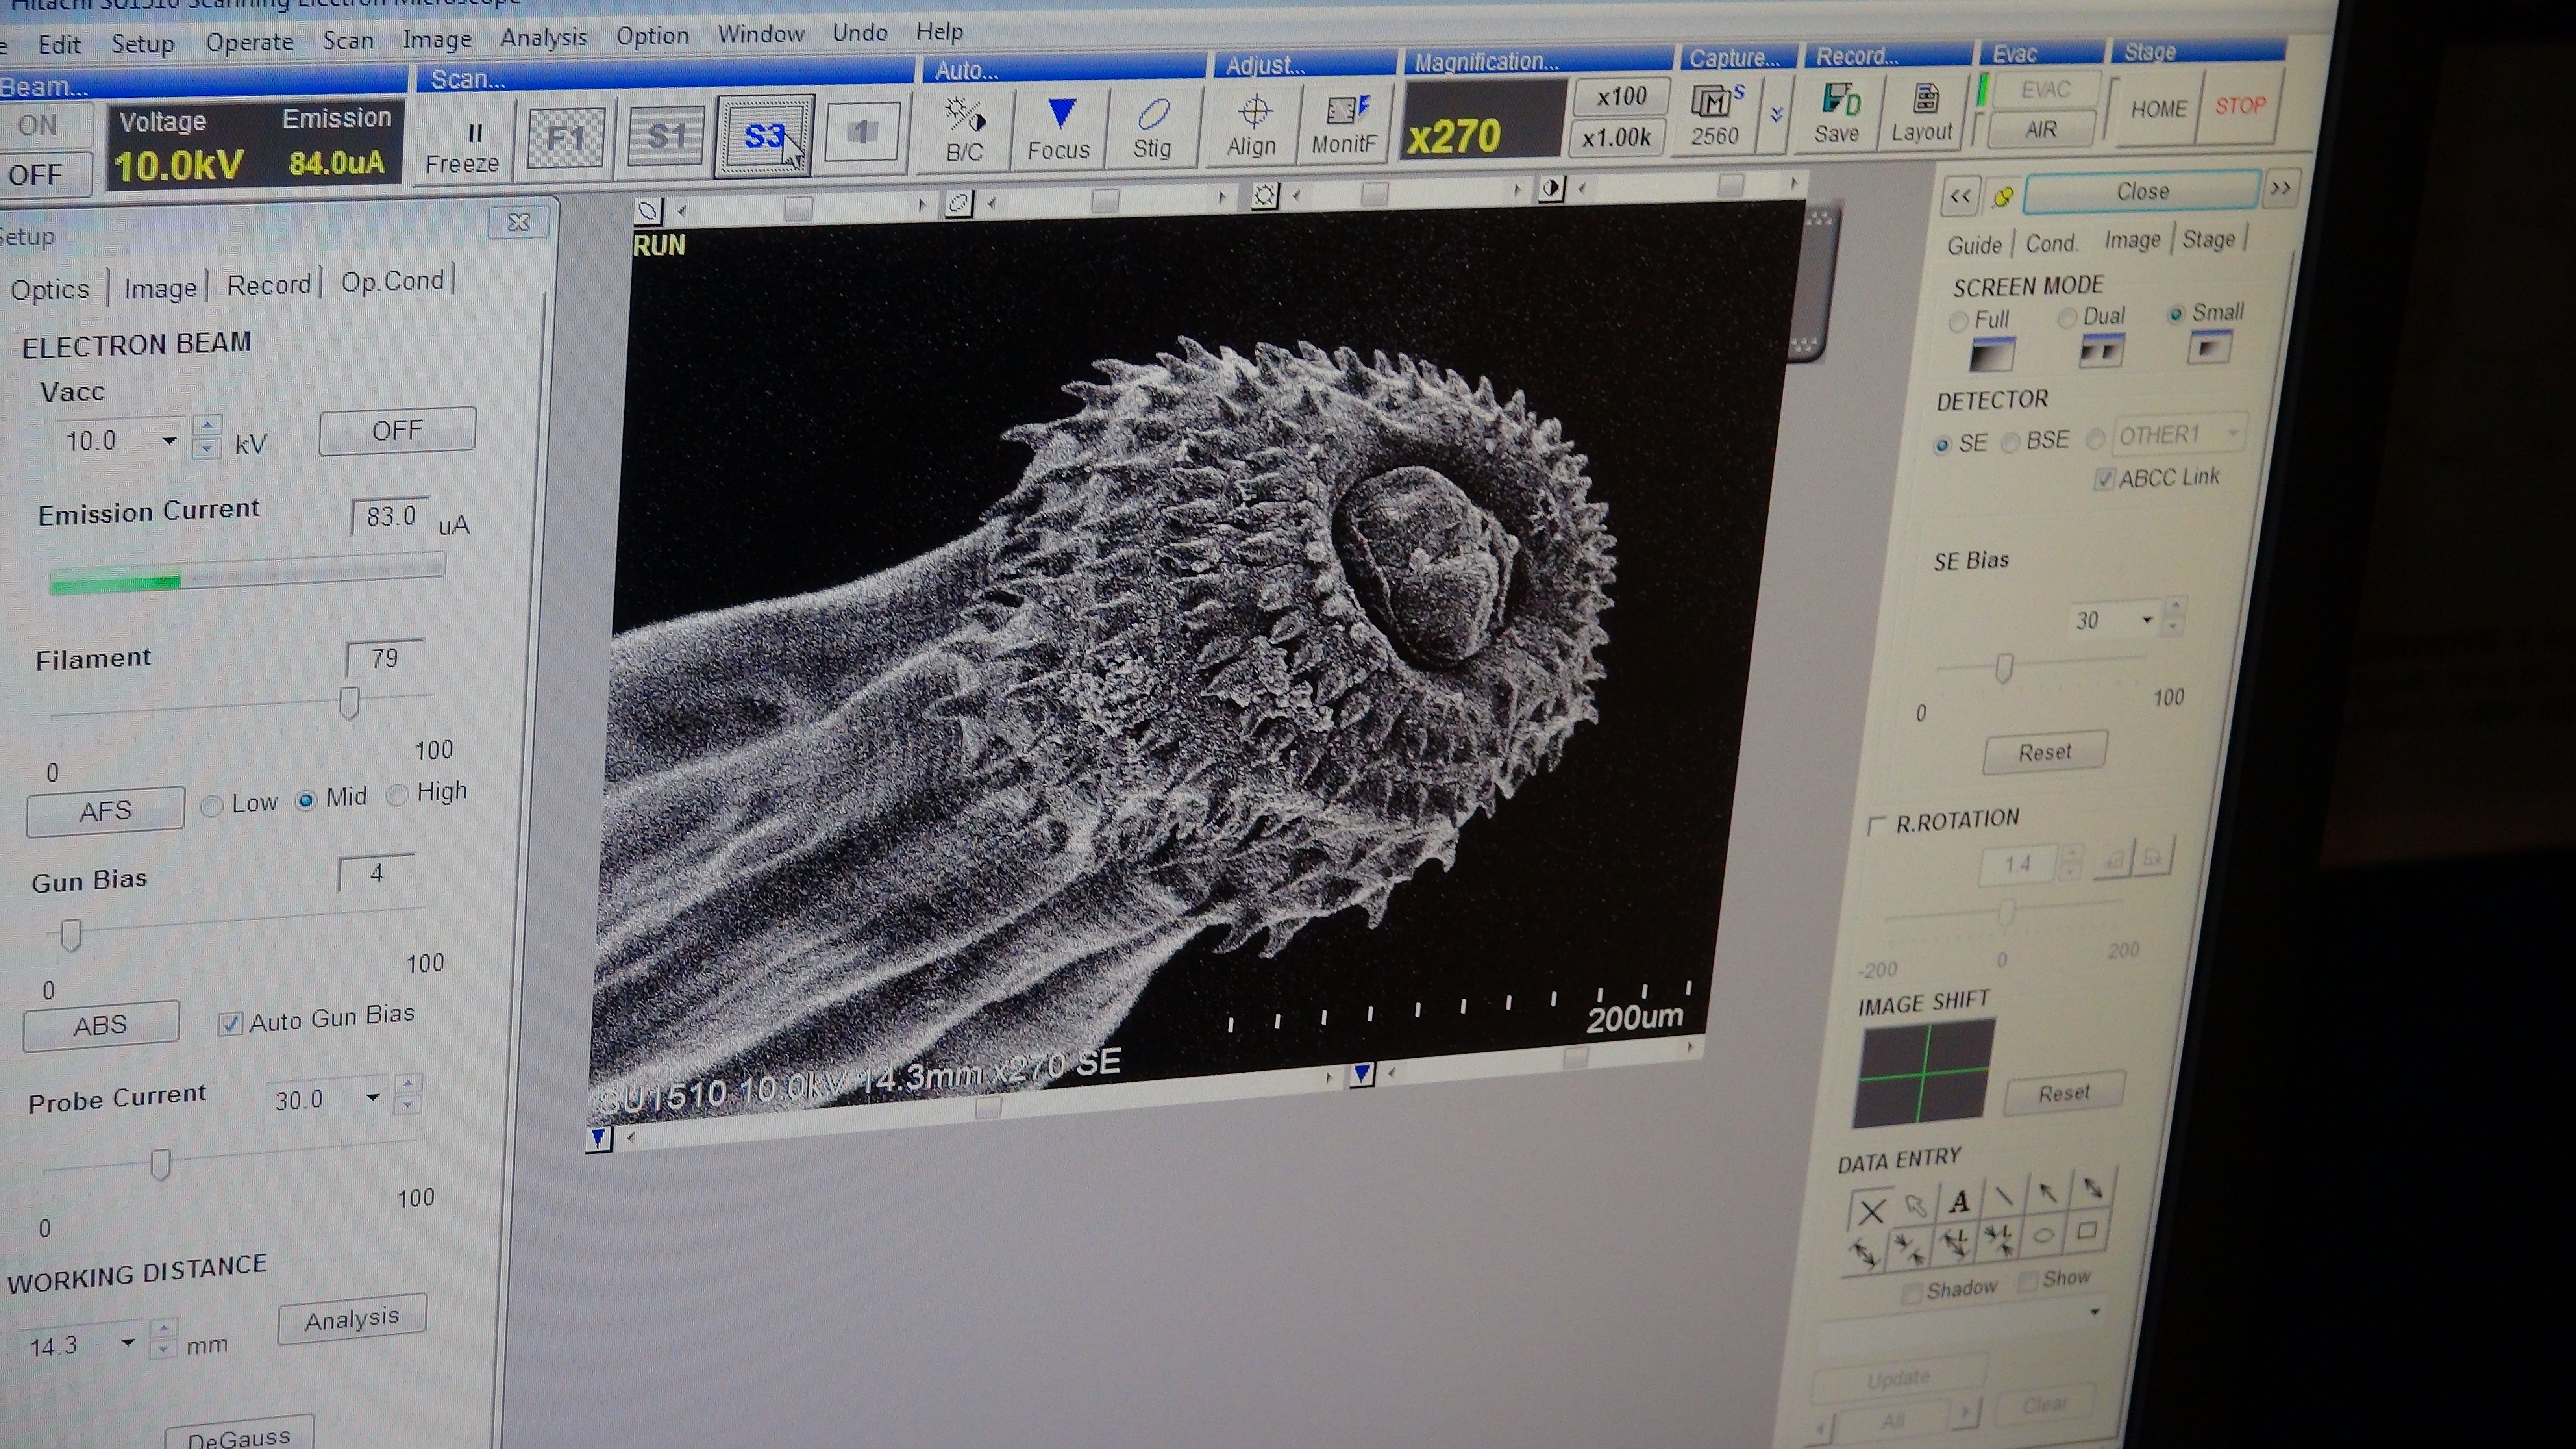This screenshot has width=2576, height=1449.
Task: Click the AFS button
Action: tap(105, 811)
